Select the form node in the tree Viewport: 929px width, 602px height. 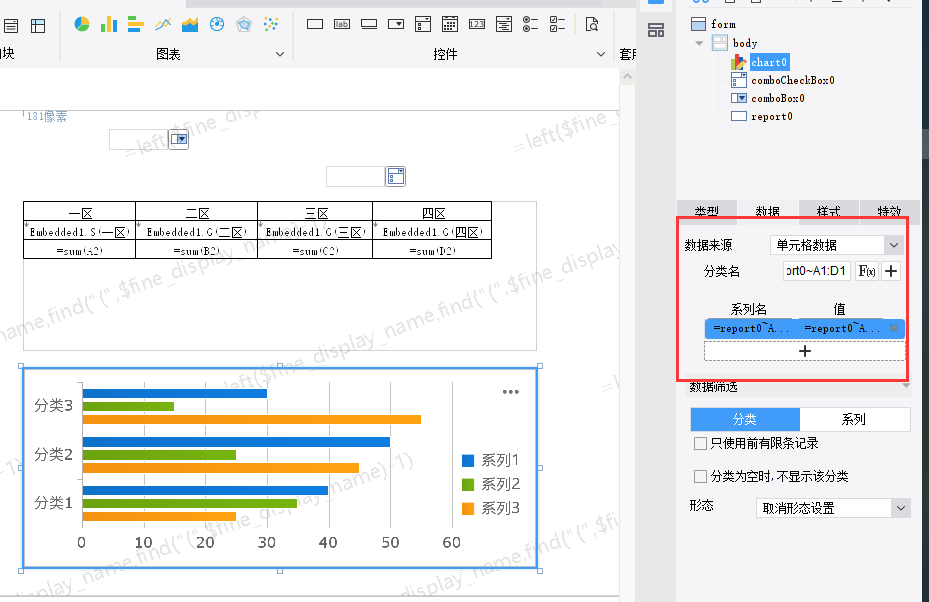[x=723, y=24]
